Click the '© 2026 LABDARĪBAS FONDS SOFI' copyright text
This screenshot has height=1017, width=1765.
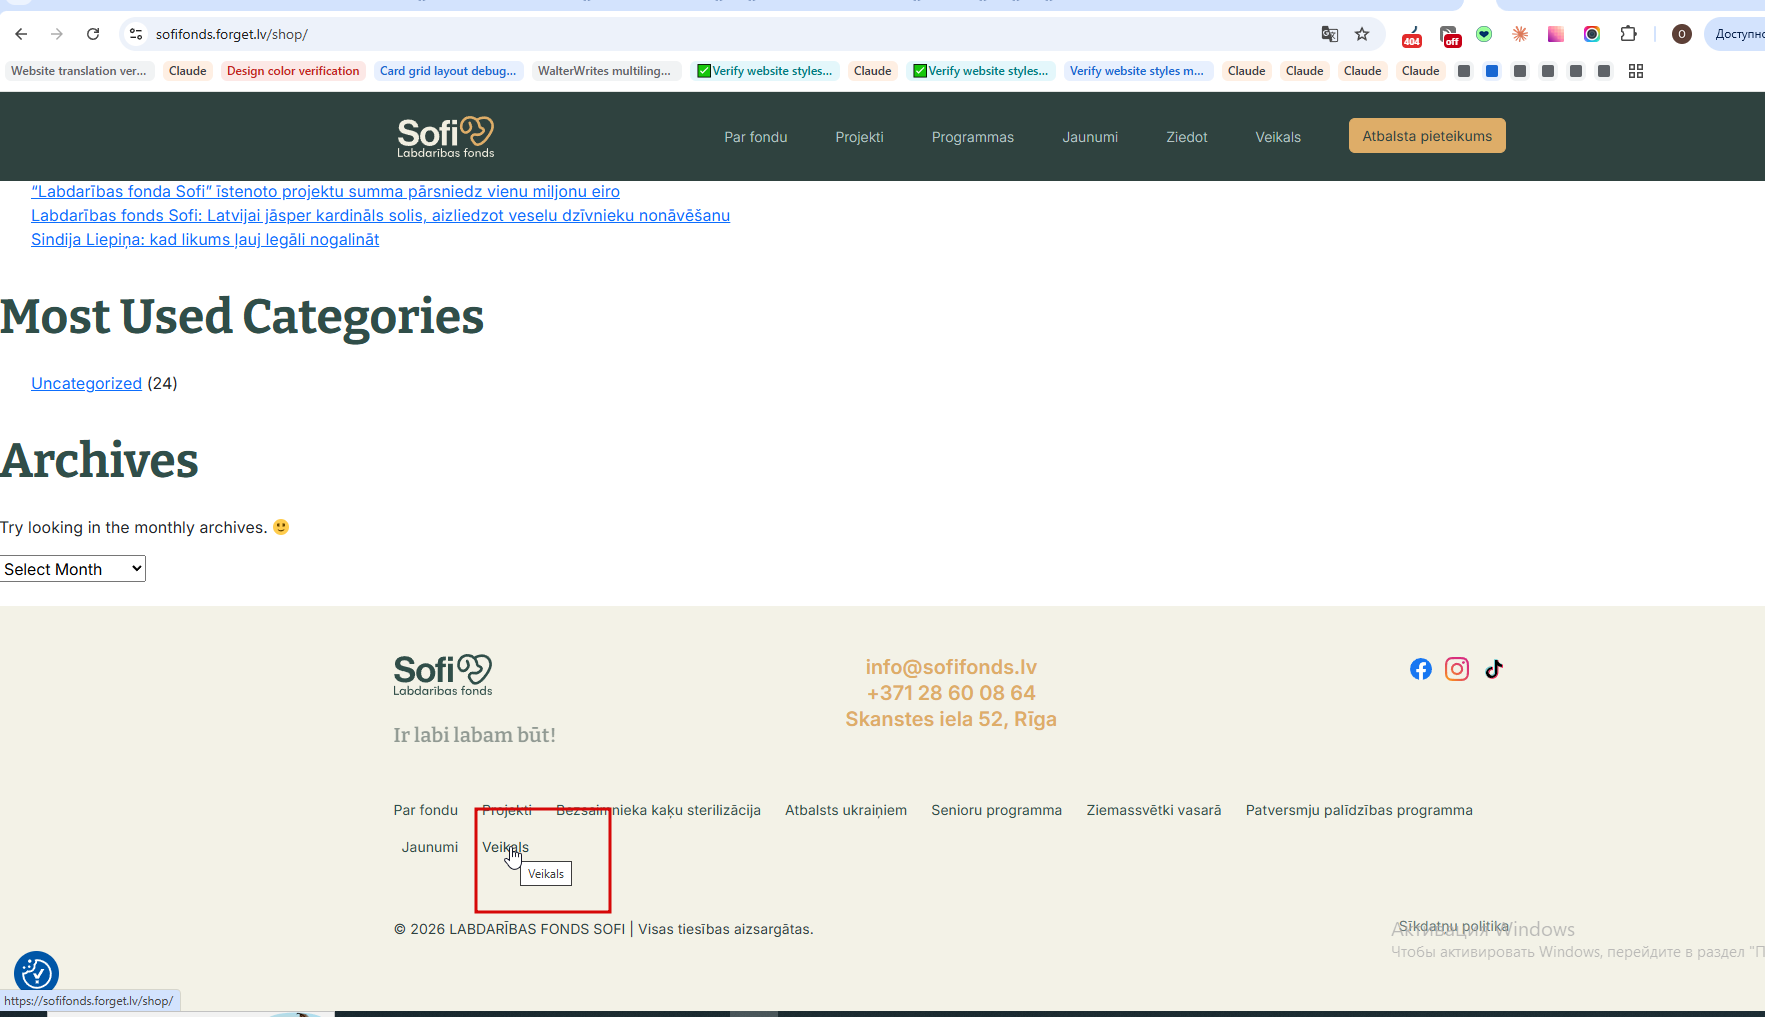pos(509,929)
